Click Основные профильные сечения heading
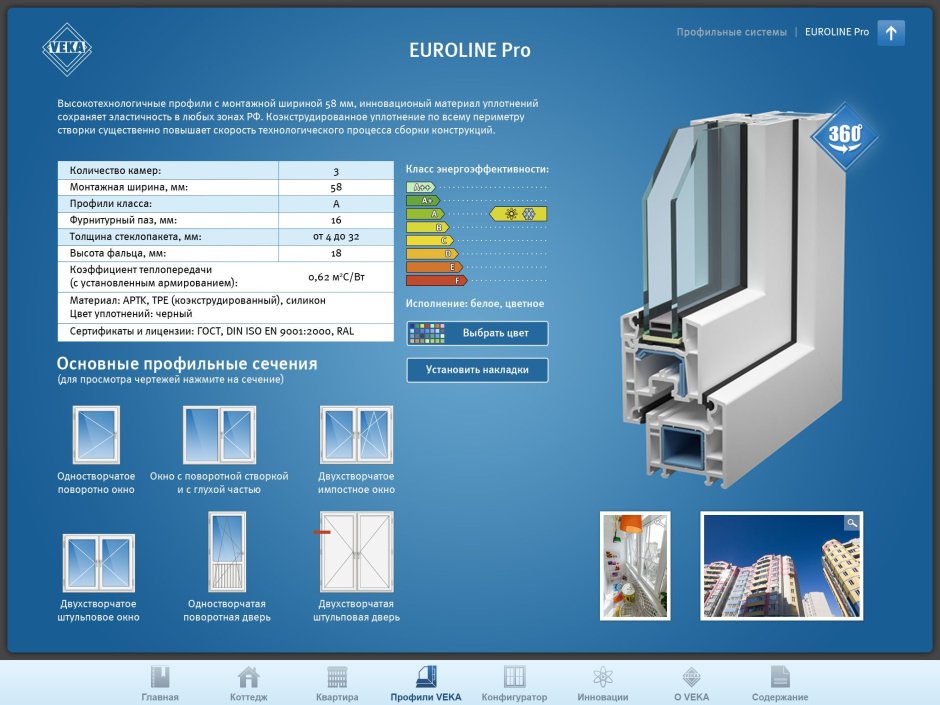 click(x=187, y=364)
